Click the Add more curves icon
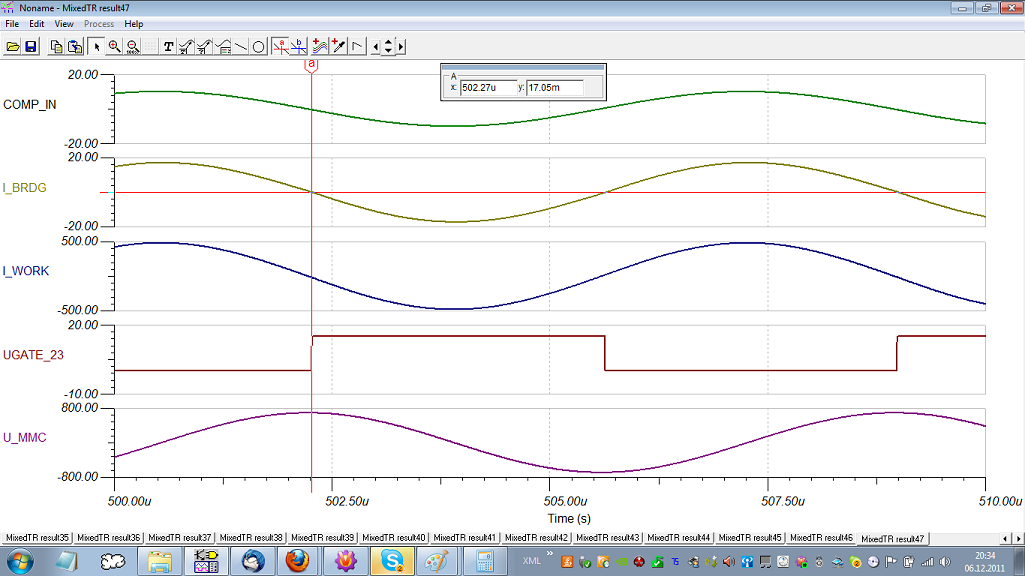This screenshot has width=1025, height=576. [320, 46]
